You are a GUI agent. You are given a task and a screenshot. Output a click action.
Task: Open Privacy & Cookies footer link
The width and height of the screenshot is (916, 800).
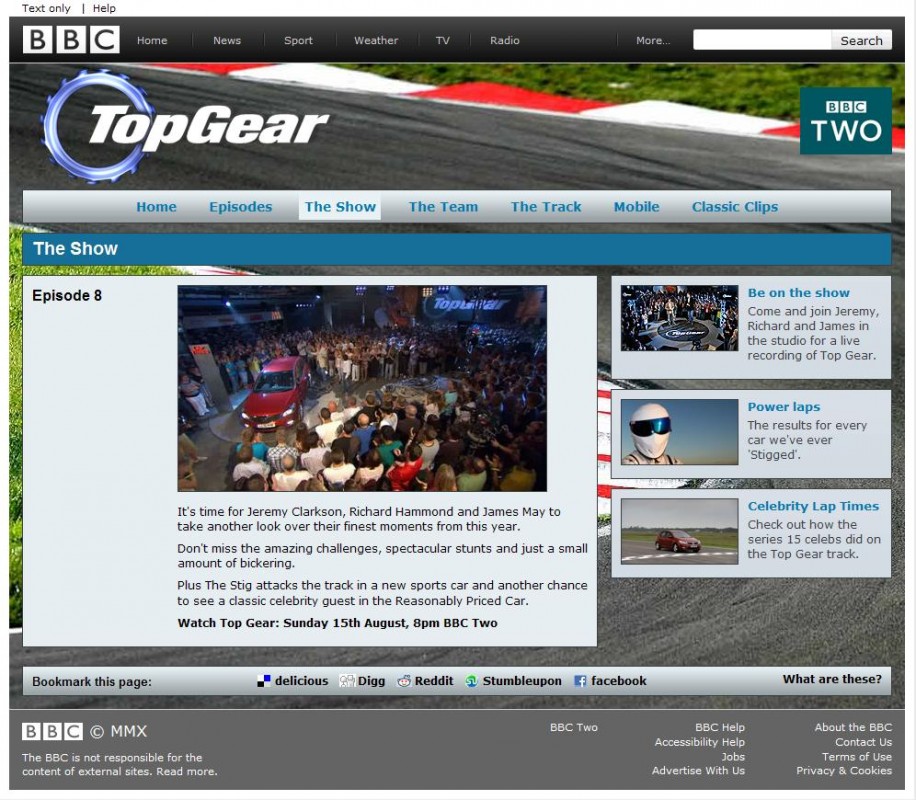[x=844, y=770]
